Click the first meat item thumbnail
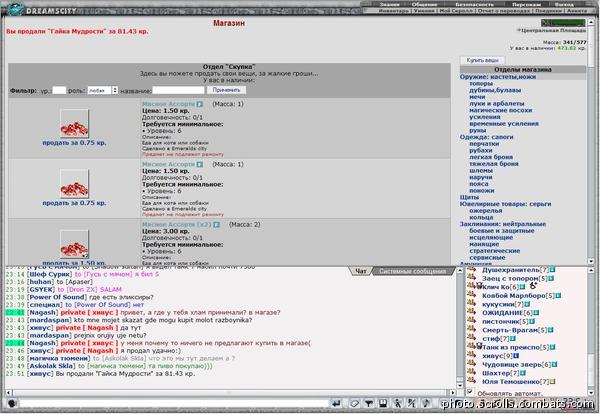 pos(74,124)
